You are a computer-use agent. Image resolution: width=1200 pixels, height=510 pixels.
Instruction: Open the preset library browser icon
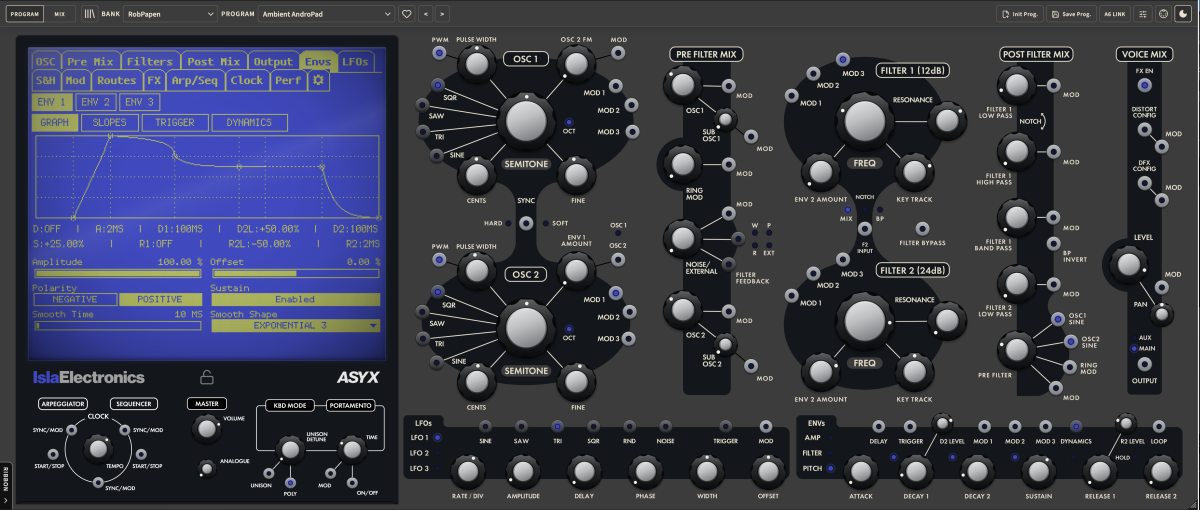(x=90, y=14)
